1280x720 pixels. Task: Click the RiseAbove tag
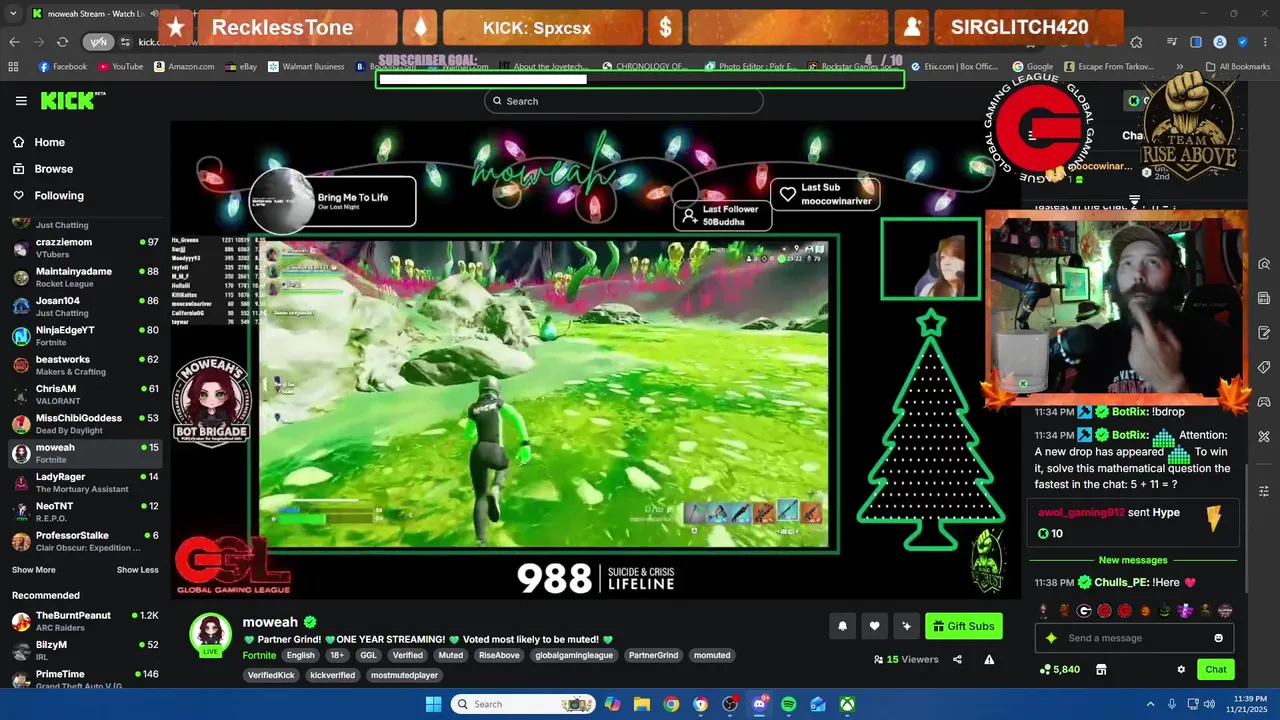(499, 655)
